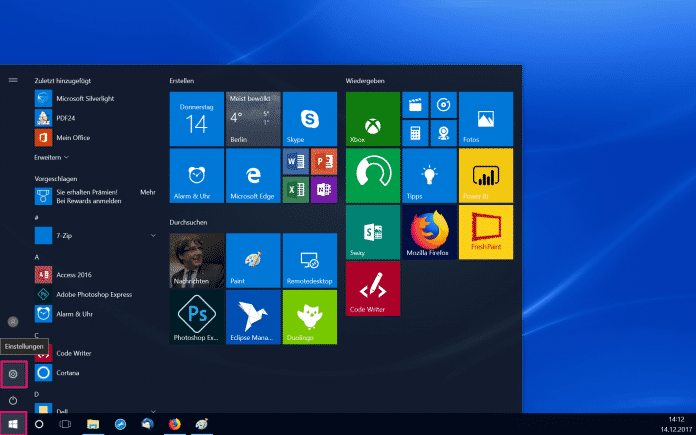Open Einstellungen via the gear icon
The width and height of the screenshot is (696, 435).
tap(13, 374)
